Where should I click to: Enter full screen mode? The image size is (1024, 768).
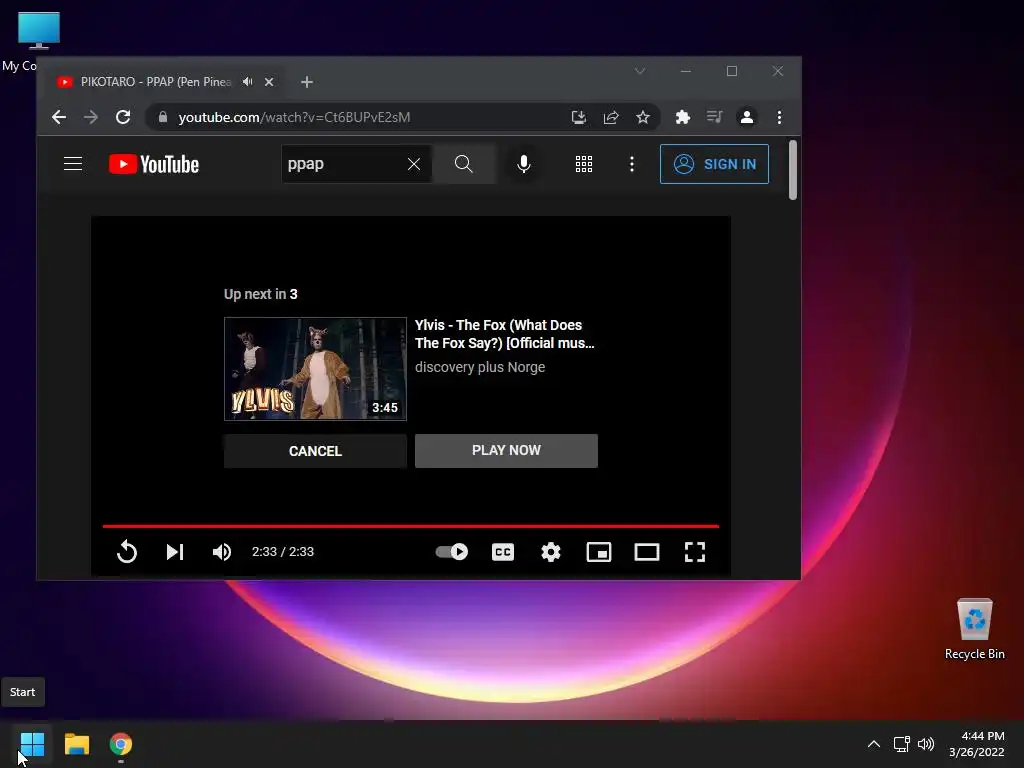(695, 552)
